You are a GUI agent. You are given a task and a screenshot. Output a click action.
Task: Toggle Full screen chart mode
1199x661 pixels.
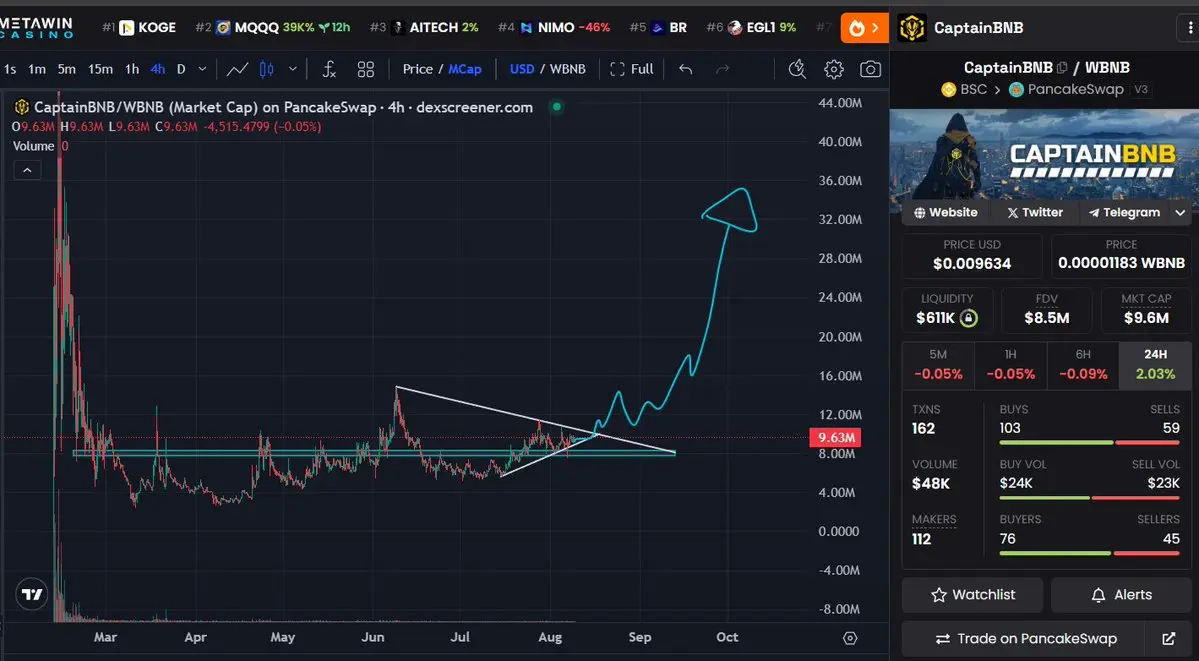point(632,69)
